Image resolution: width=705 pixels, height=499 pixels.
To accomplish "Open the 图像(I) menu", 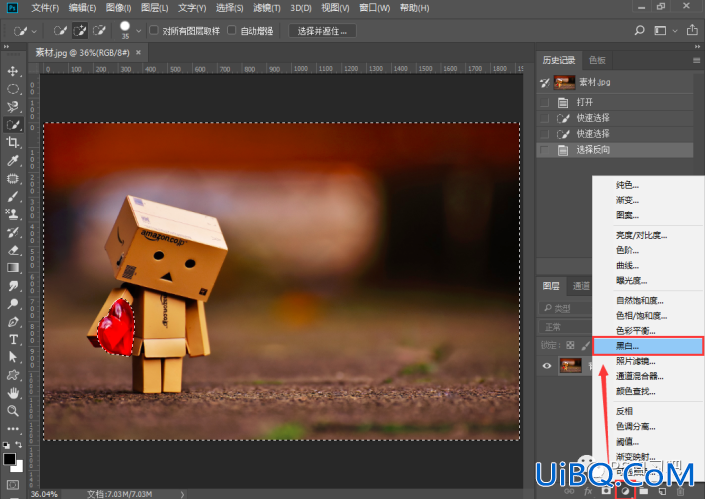I will (119, 8).
